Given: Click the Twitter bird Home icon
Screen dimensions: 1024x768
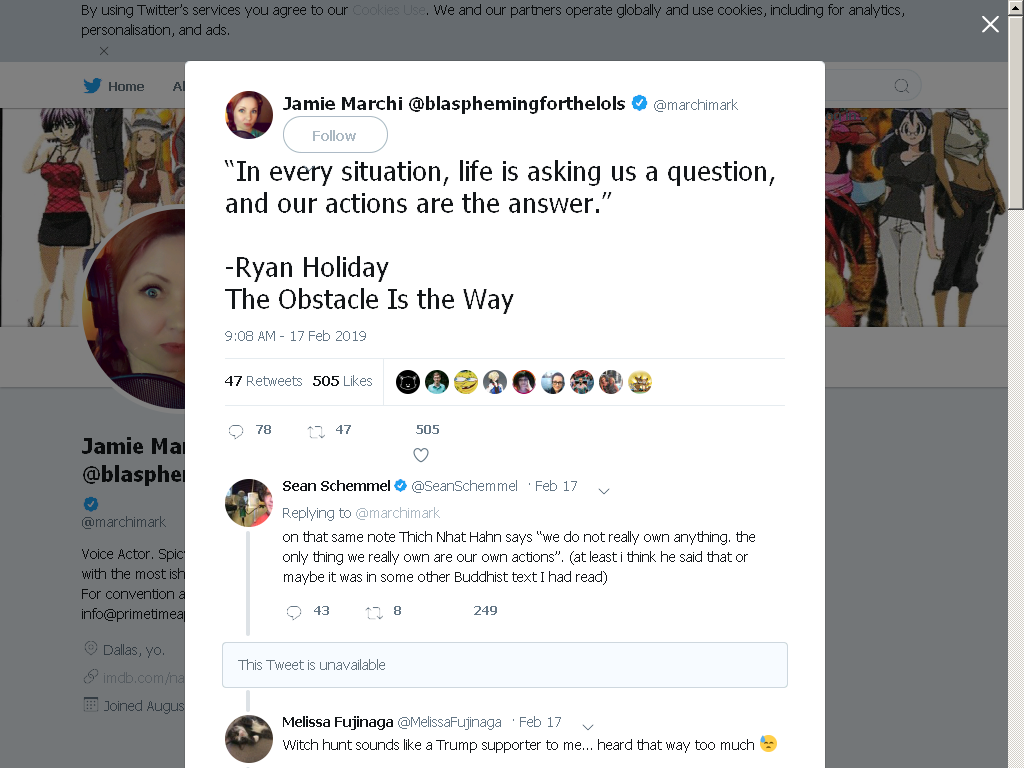Looking at the screenshot, I should pos(92,86).
